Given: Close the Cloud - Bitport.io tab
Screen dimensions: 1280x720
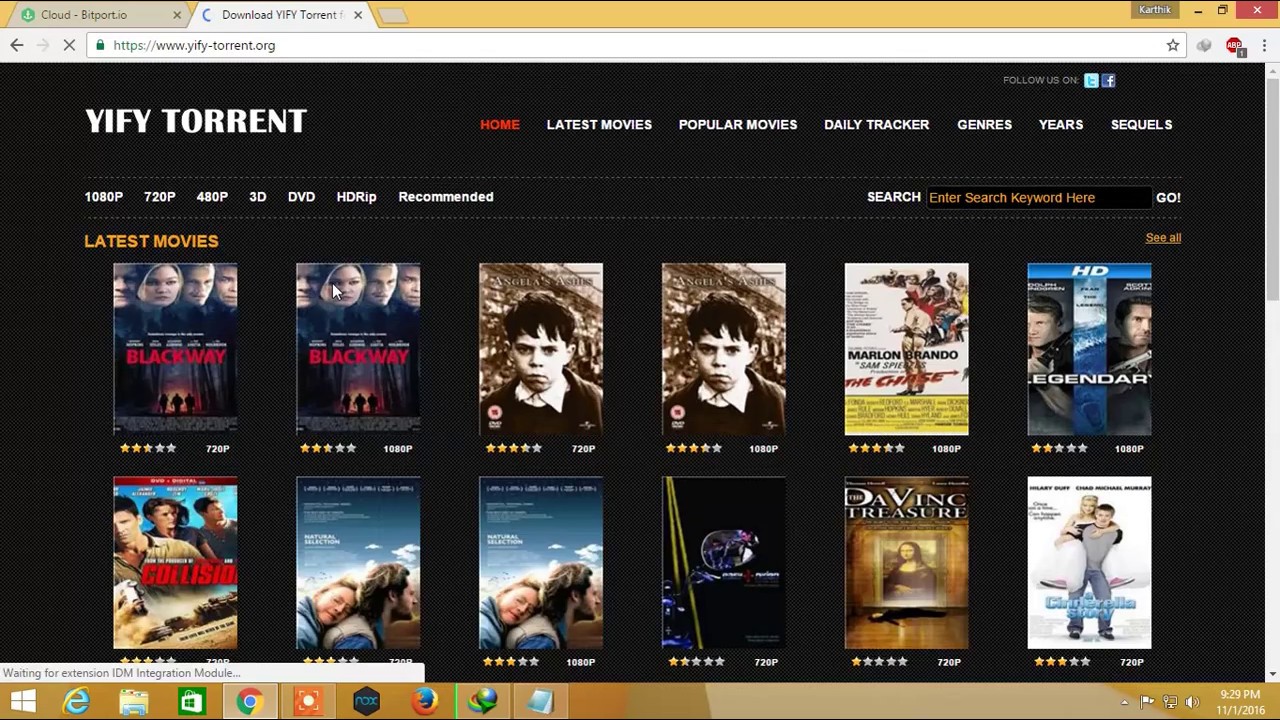Looking at the screenshot, I should tap(177, 15).
